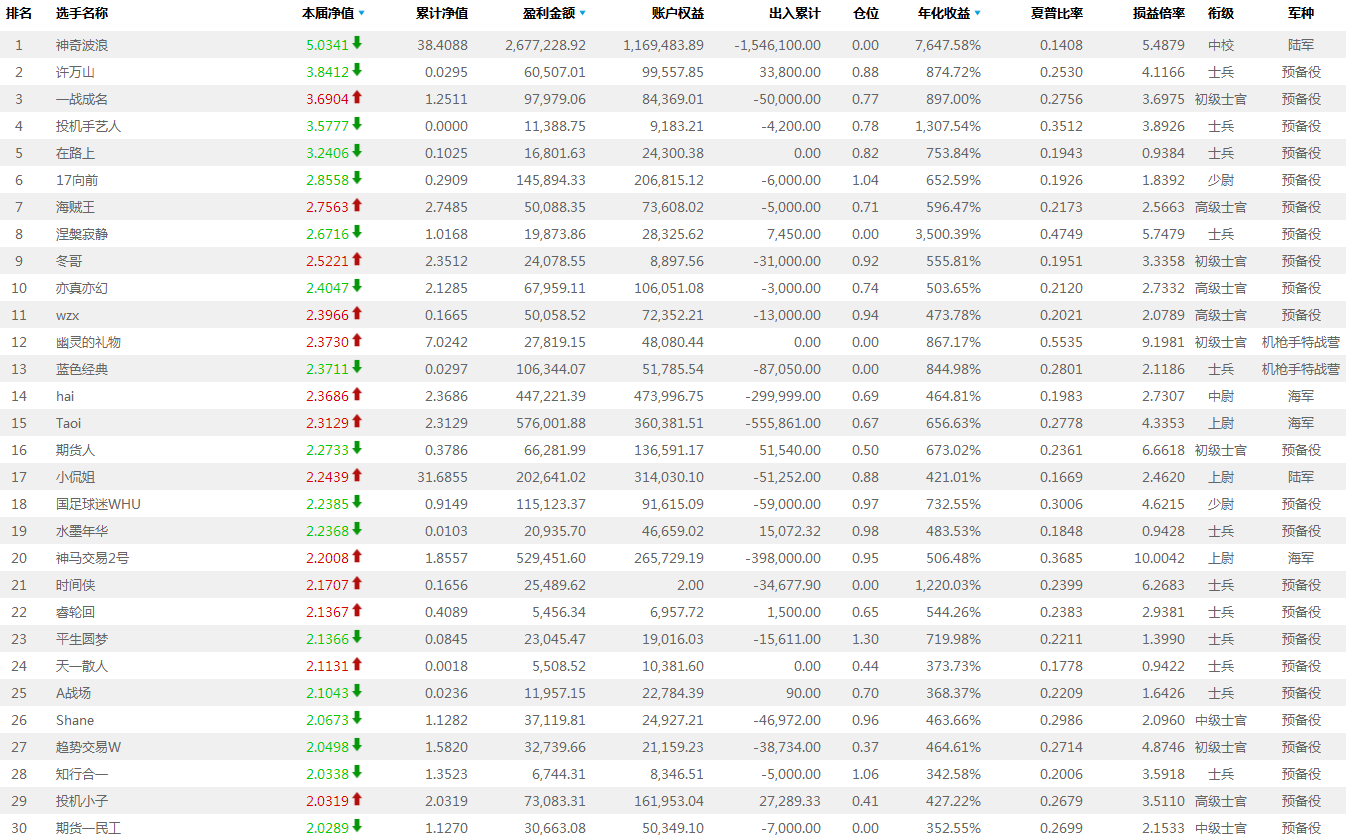Click green down arrow beside 2.8558

[x=357, y=178]
